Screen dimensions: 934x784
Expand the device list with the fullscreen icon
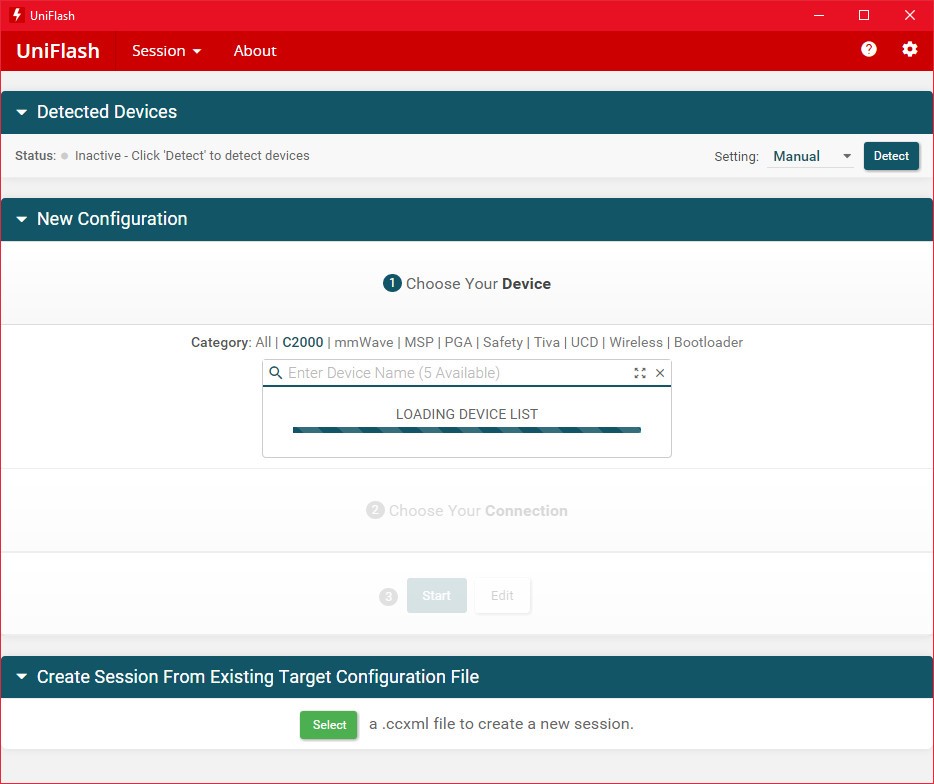click(640, 373)
